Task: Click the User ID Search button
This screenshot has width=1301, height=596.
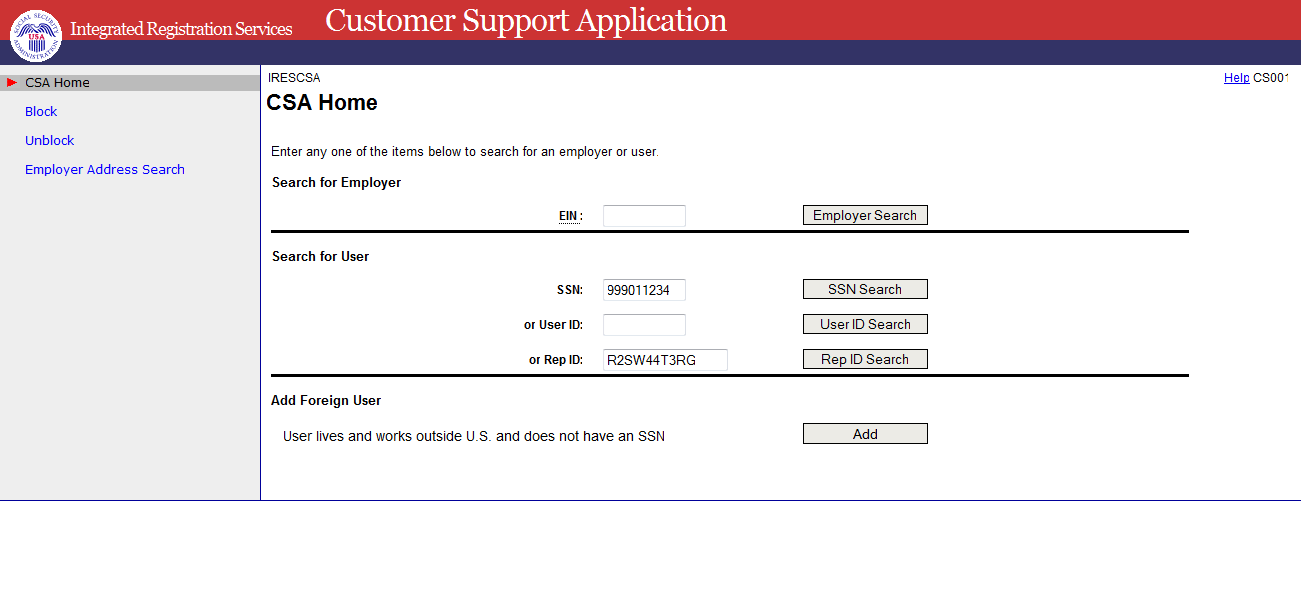Action: (865, 324)
